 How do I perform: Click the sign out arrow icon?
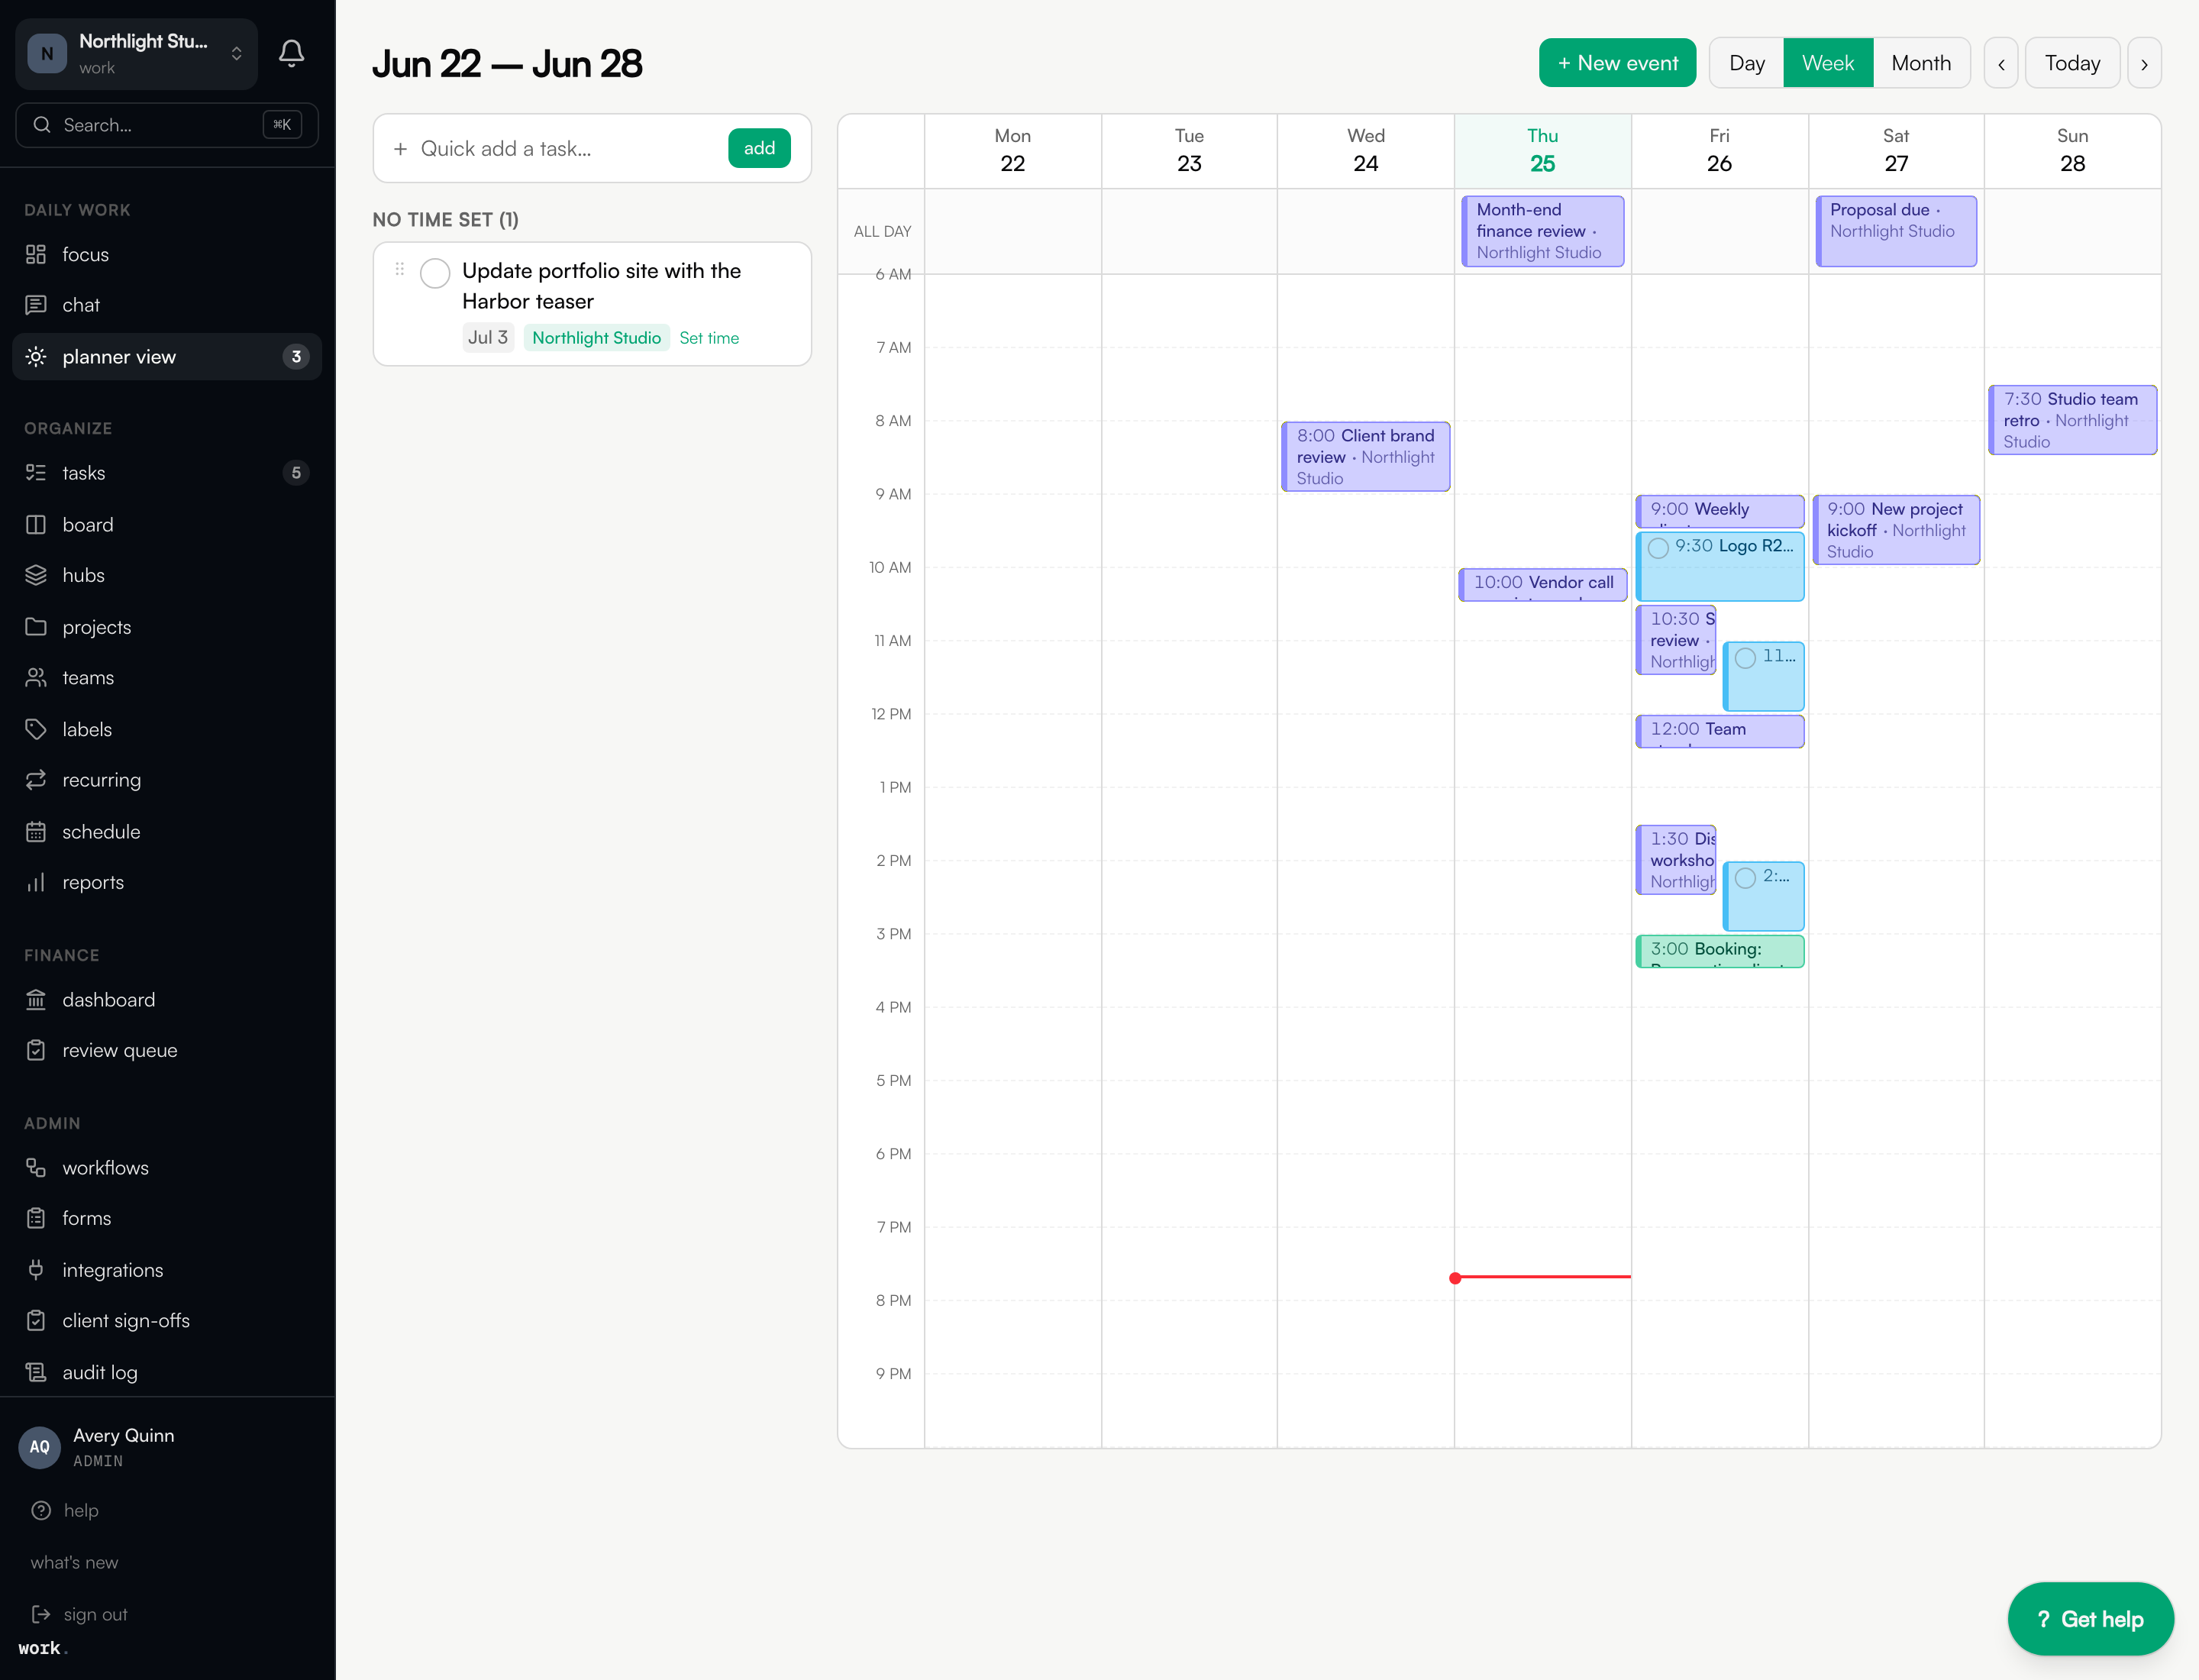coord(41,1614)
